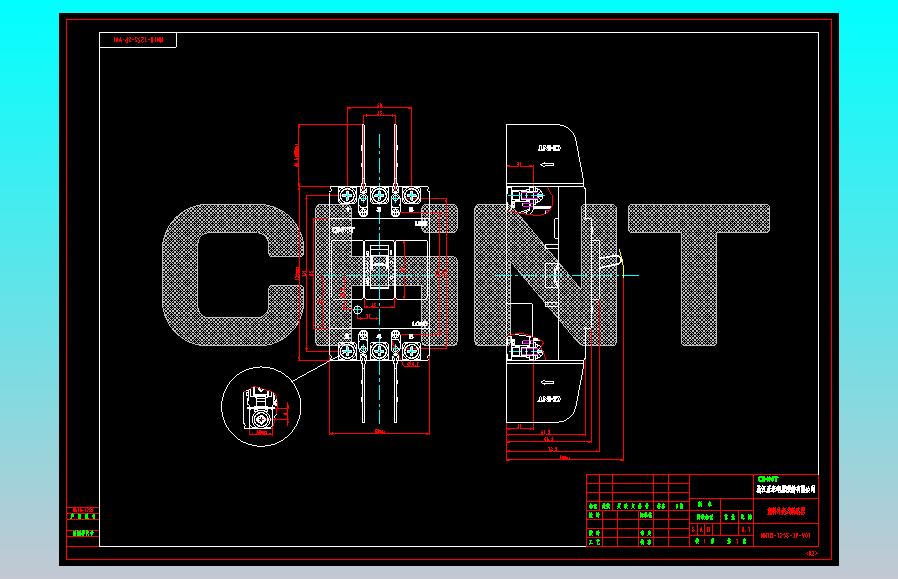Viewport: 898px width, 579px height.
Task: Click the red drawing title in title block
Action: 786,511
